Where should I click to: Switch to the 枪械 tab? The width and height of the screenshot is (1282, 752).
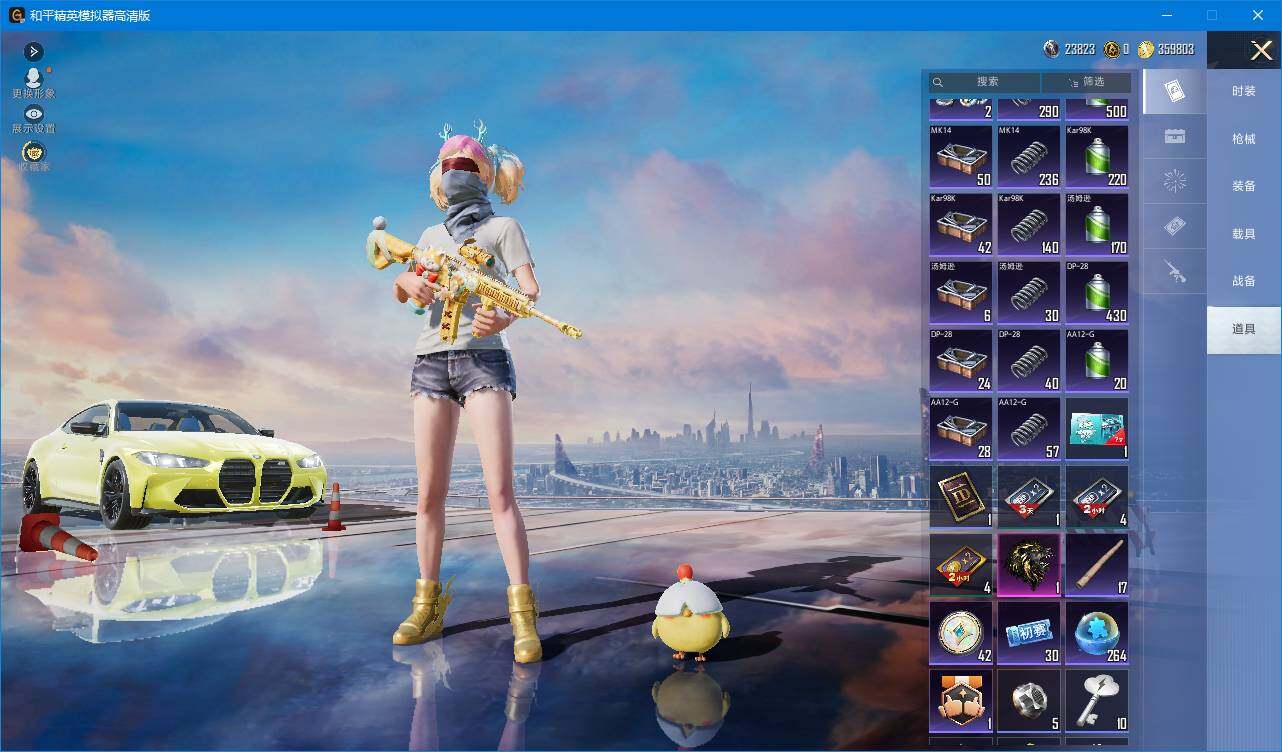(1244, 139)
